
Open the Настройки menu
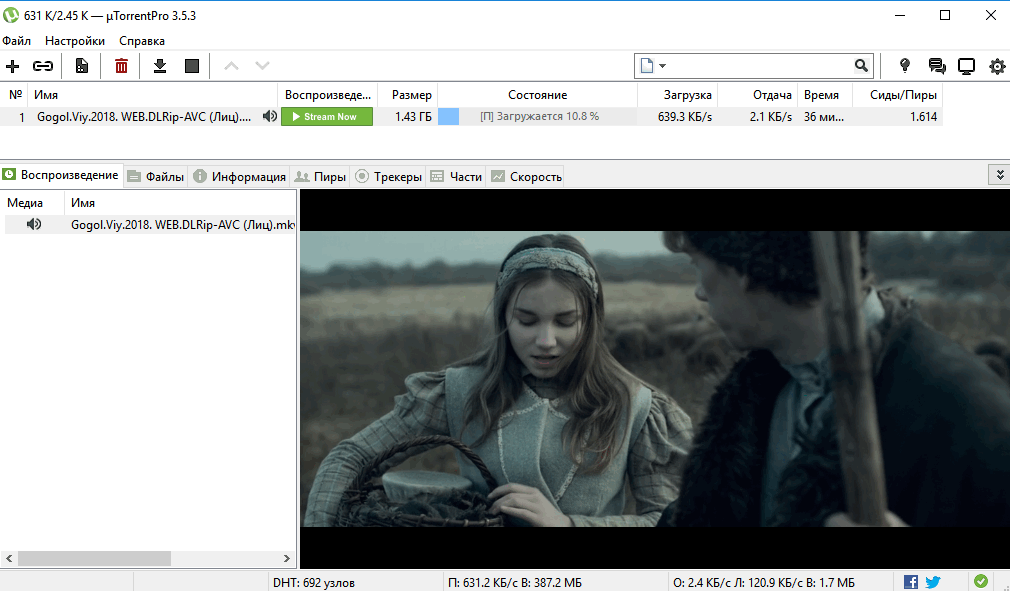tap(75, 41)
